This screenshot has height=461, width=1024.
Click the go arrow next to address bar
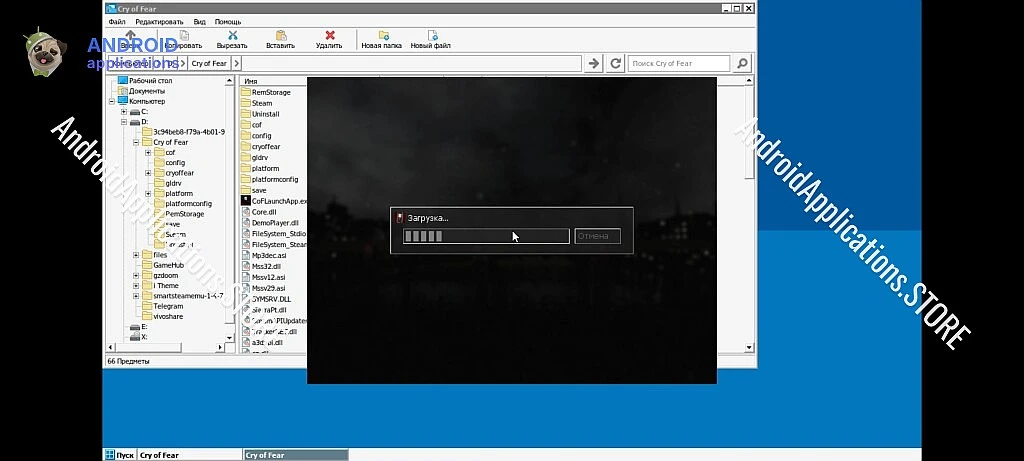click(594, 63)
